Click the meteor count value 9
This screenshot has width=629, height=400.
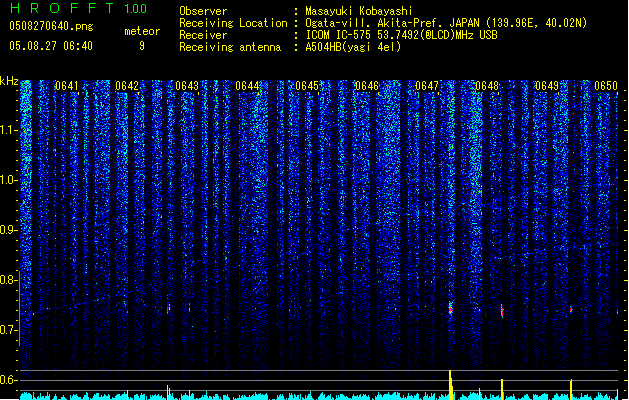click(142, 46)
